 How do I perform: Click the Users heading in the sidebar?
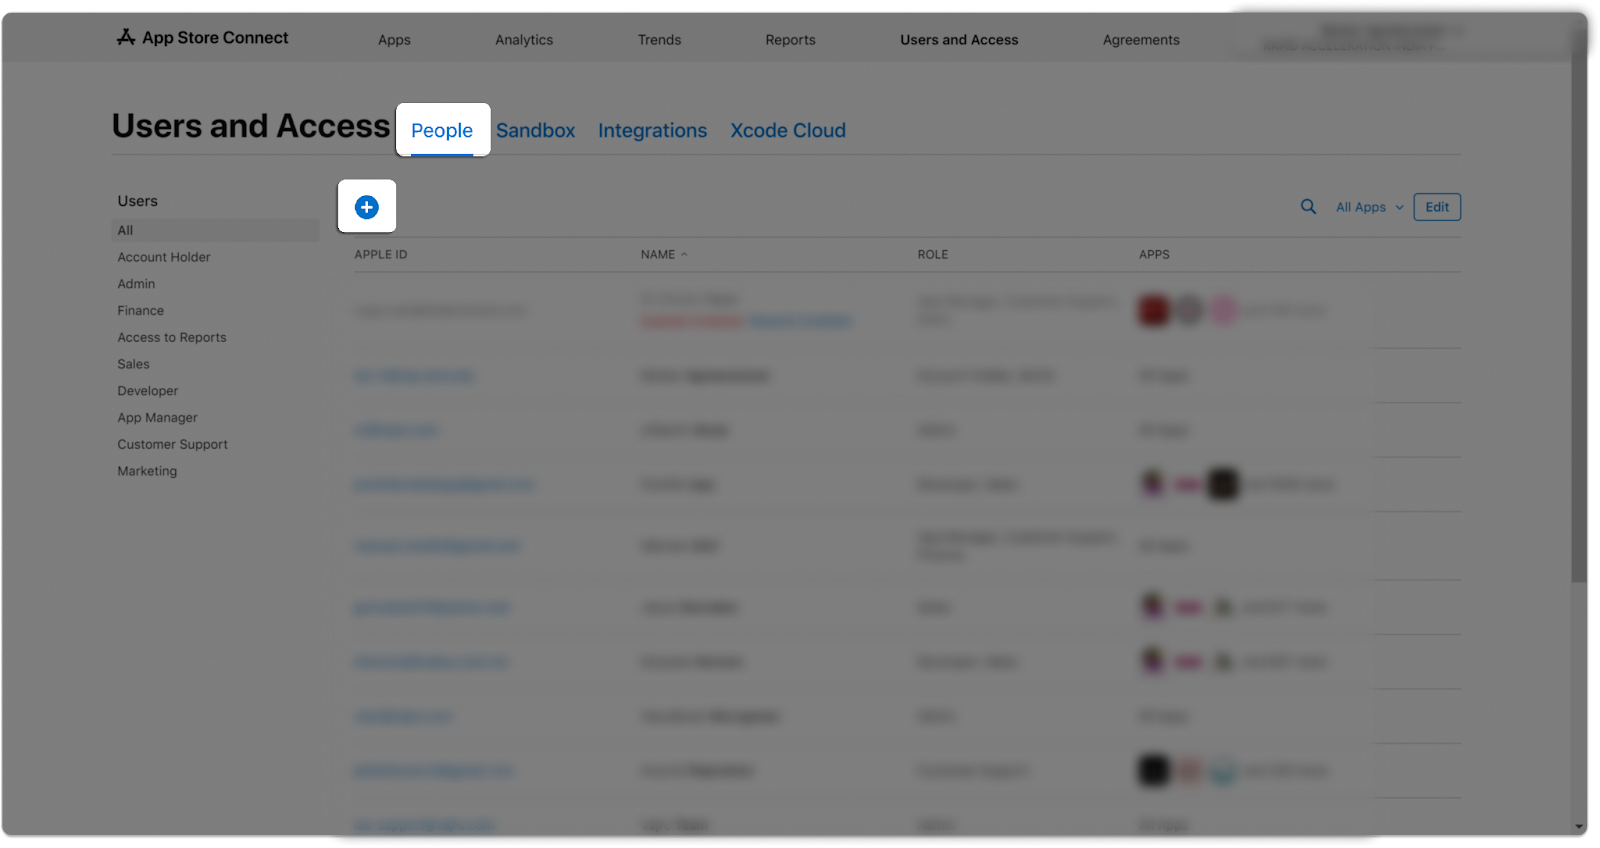pos(138,201)
